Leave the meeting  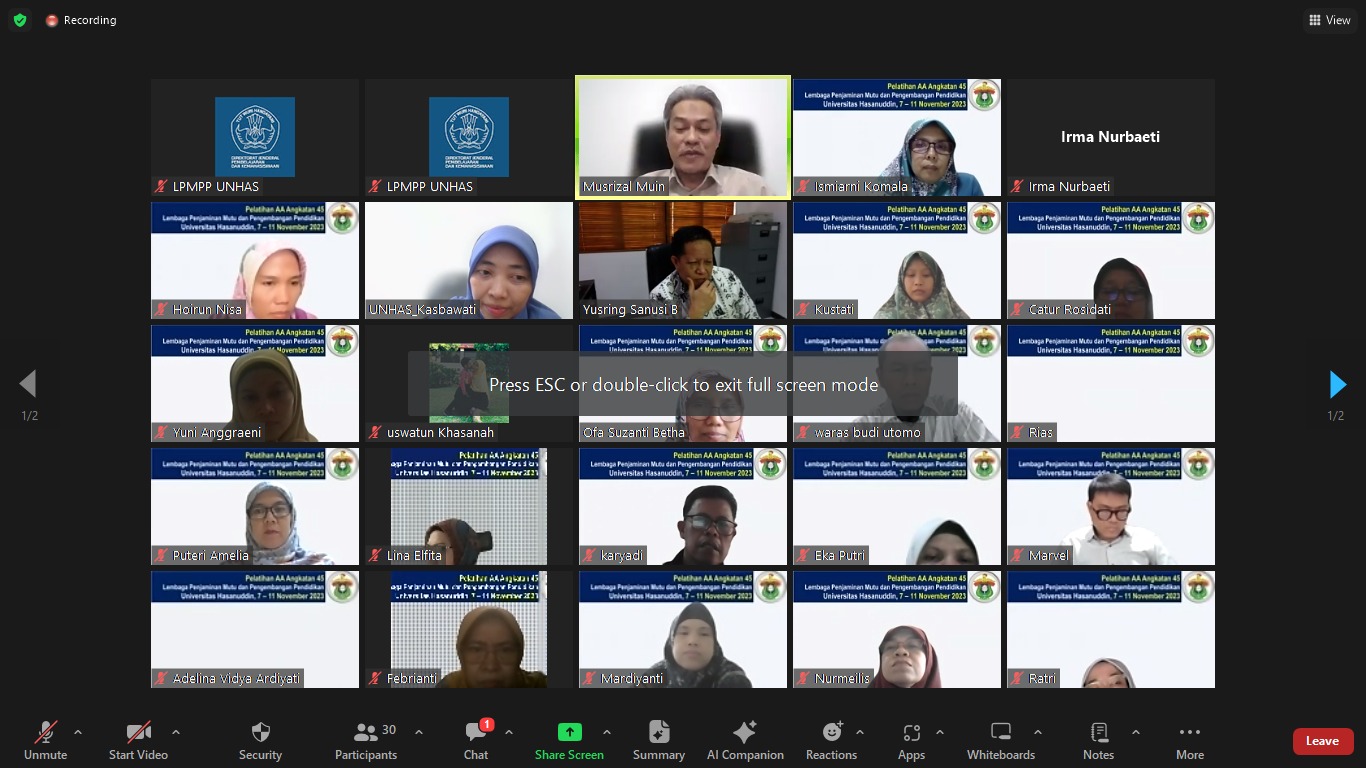(1322, 741)
